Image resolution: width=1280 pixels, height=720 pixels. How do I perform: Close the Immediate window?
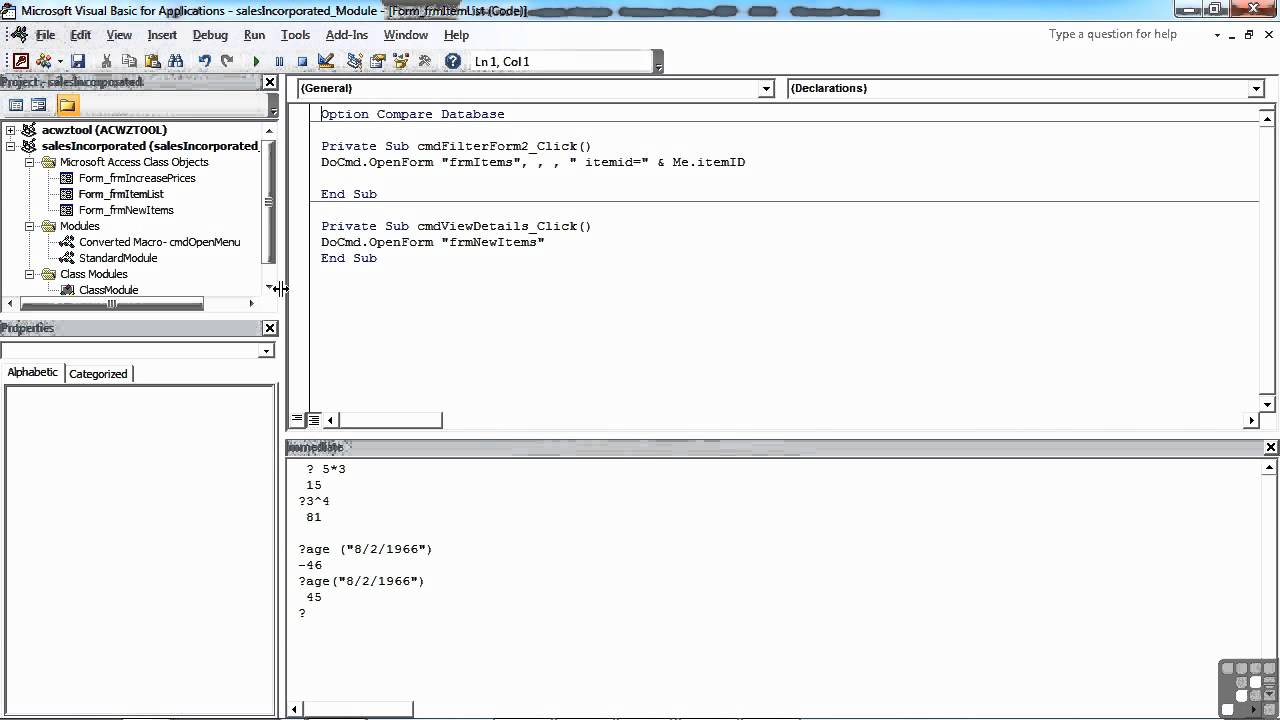[1271, 447]
